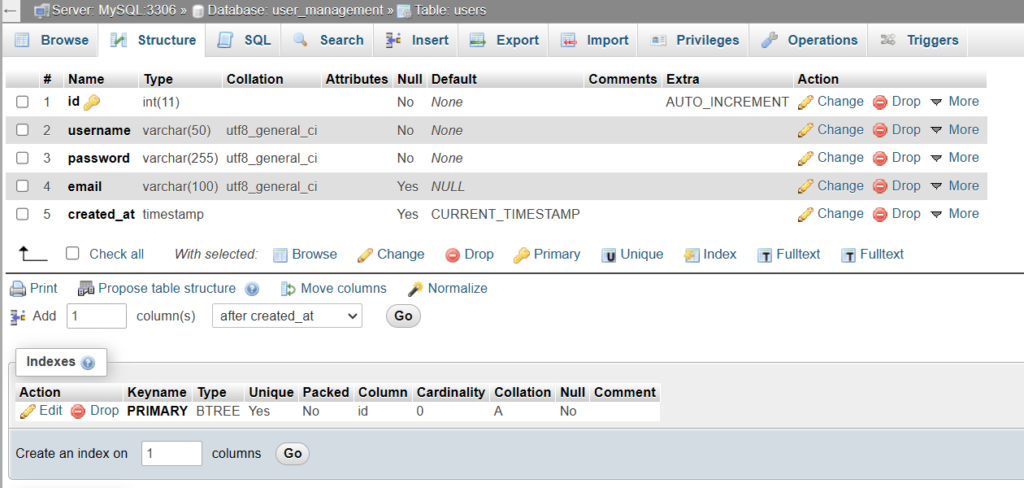1024x488 pixels.
Task: Click the Propose table structure icon
Action: coord(86,289)
